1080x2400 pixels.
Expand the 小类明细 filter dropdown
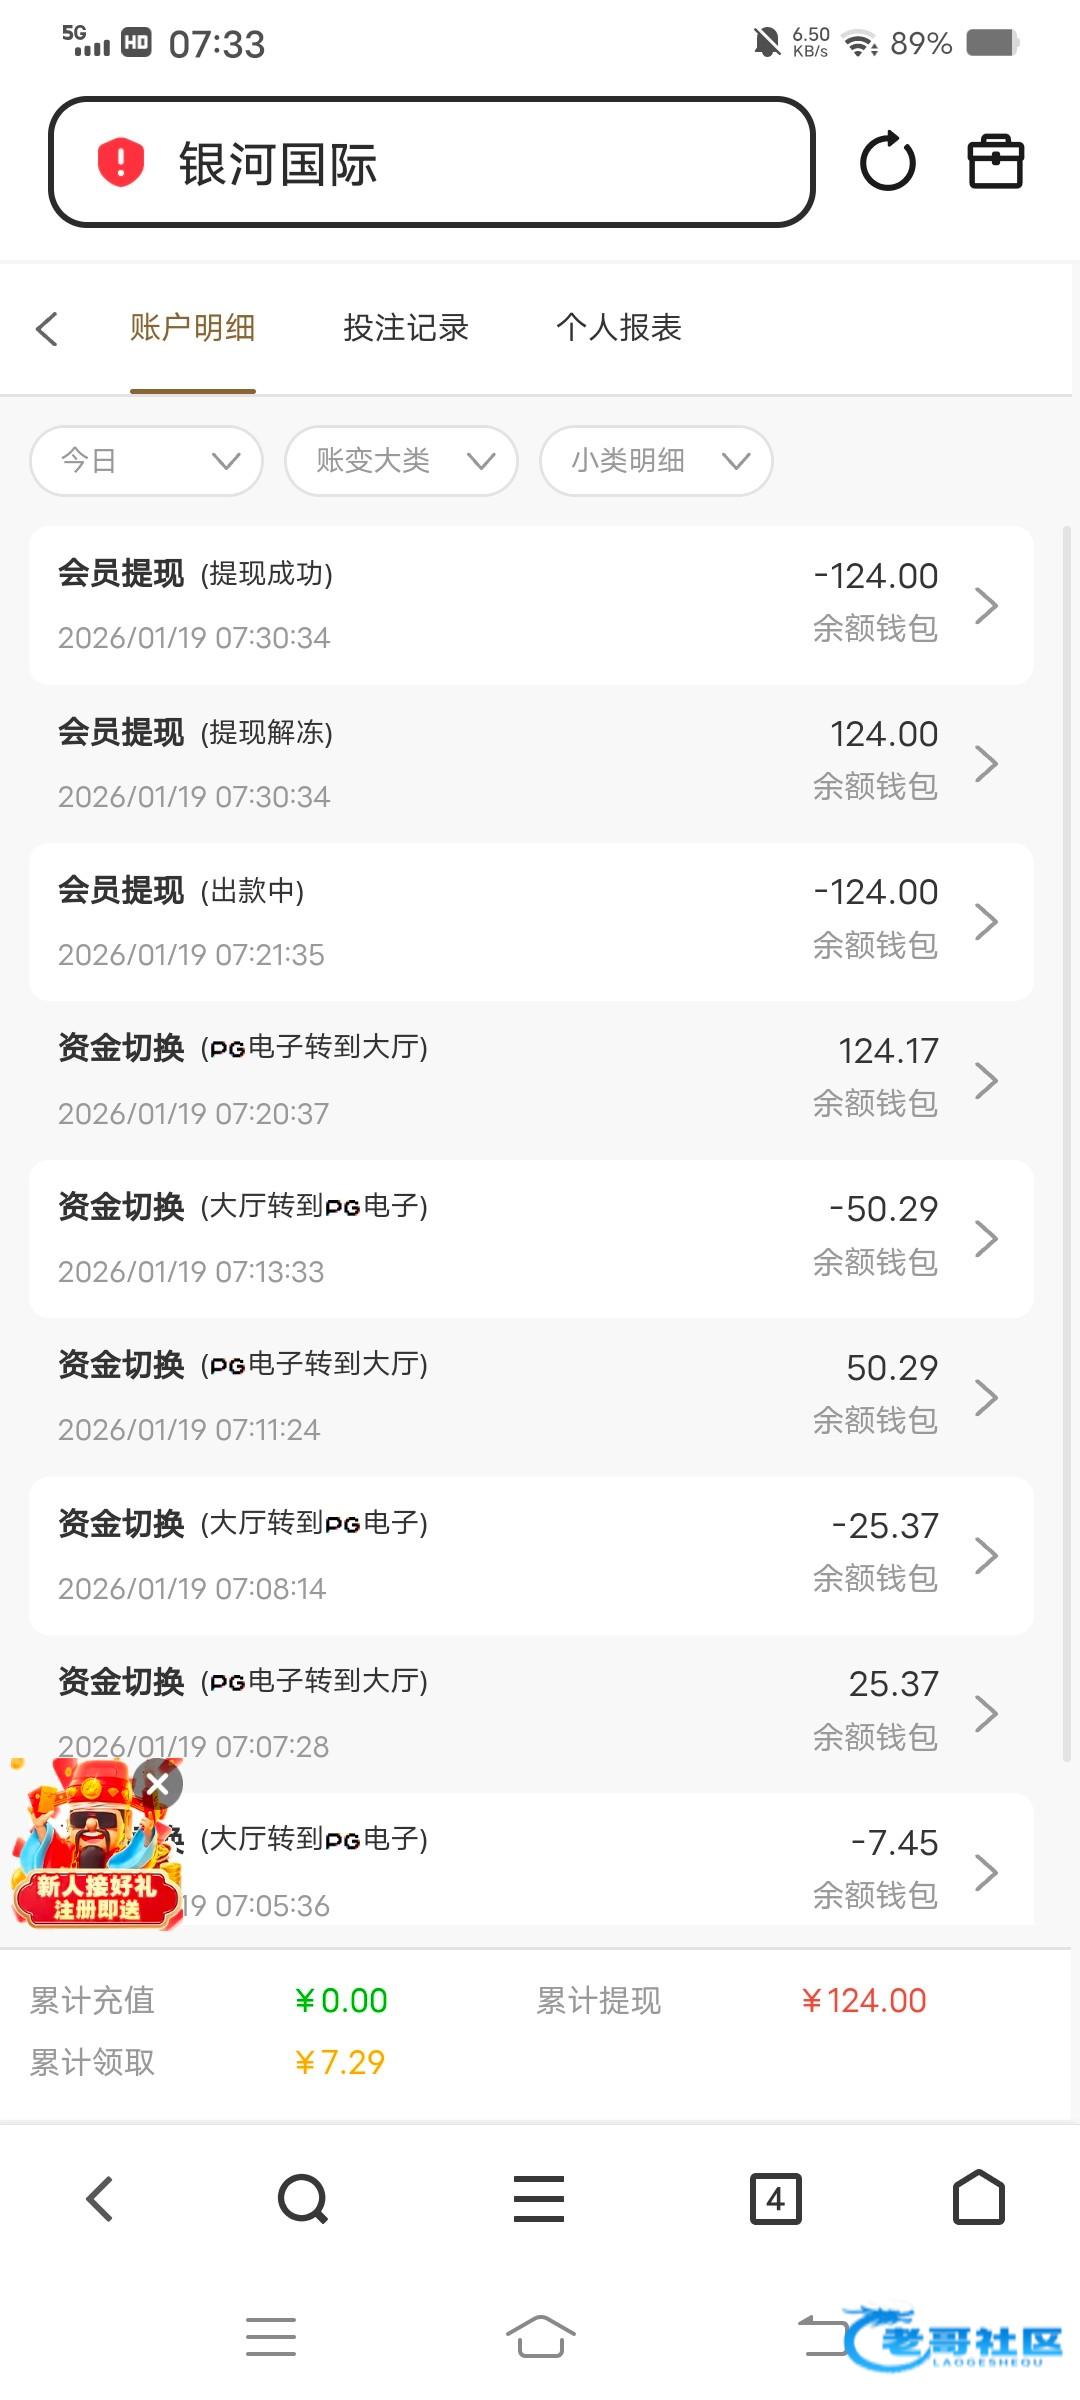pyautogui.click(x=656, y=461)
